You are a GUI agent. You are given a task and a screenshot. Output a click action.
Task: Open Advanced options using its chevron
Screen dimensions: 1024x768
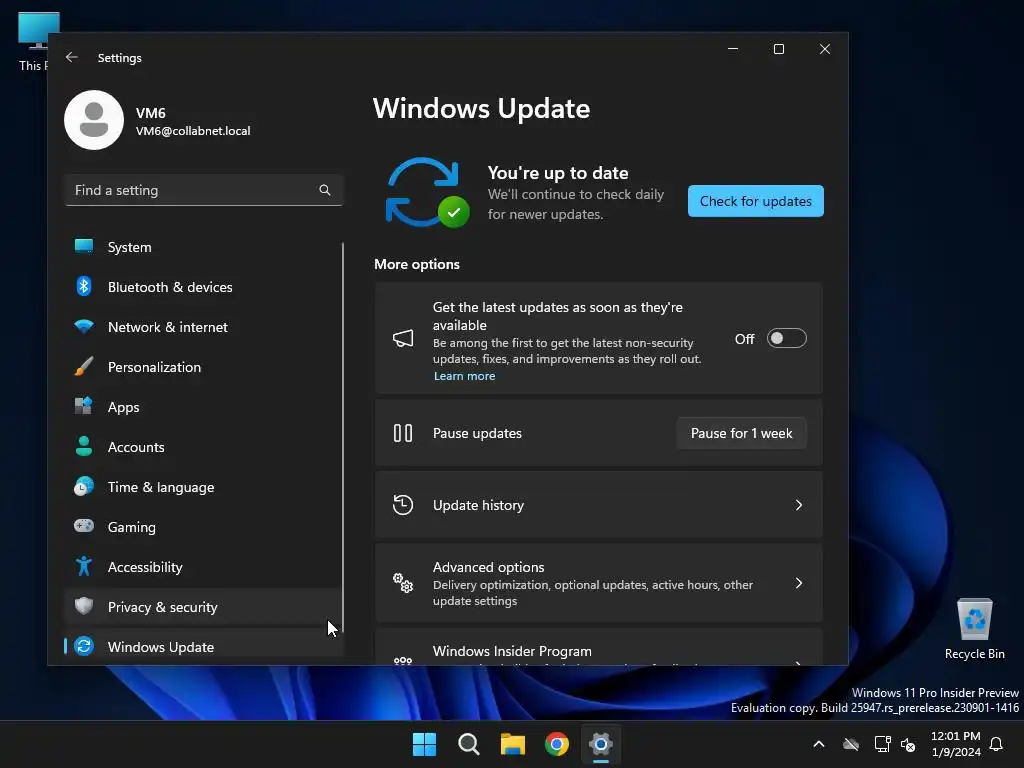click(799, 583)
